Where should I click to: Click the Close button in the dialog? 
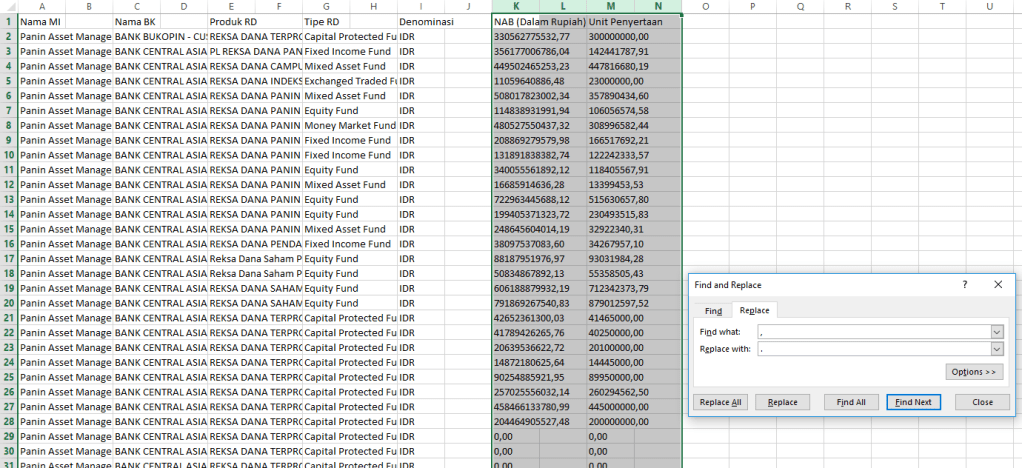coord(982,402)
